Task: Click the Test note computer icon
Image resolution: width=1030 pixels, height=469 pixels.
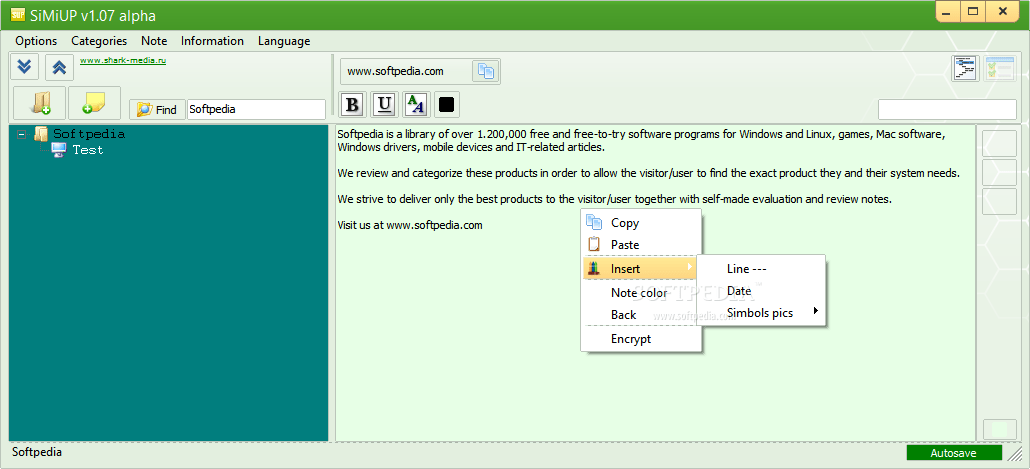Action: tap(59, 150)
